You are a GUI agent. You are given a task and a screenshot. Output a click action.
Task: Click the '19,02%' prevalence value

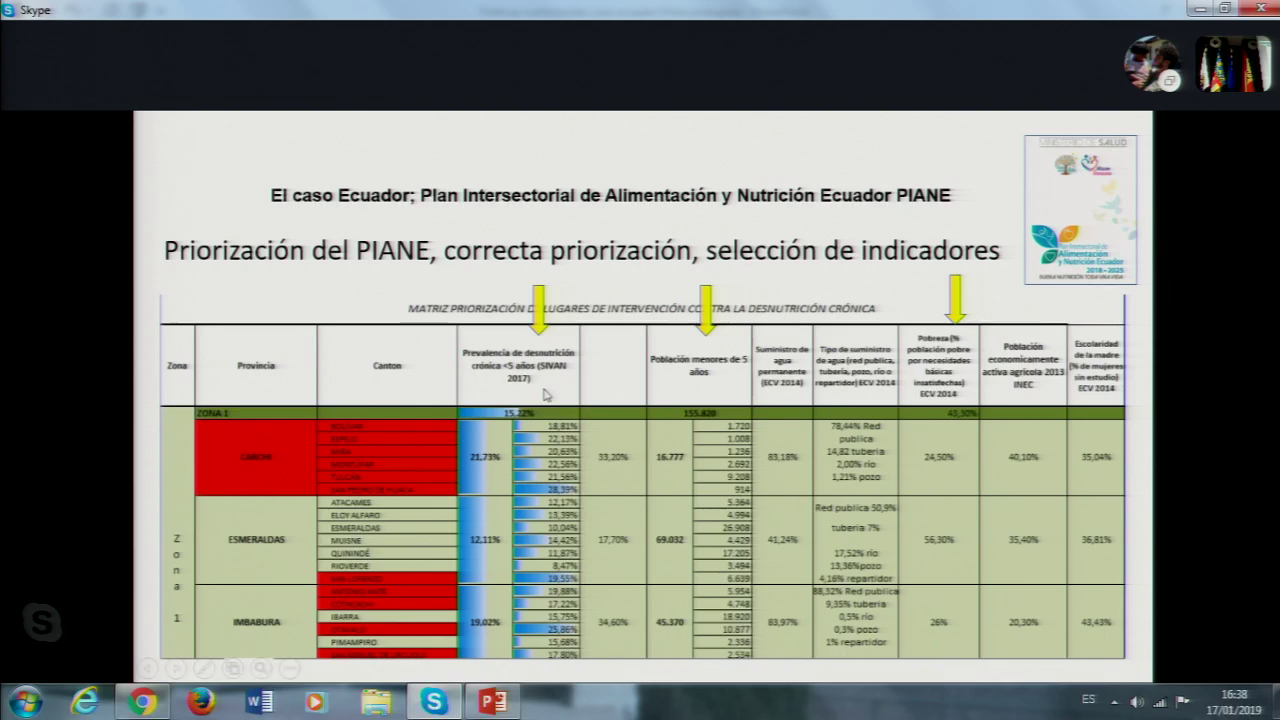pyautogui.click(x=485, y=622)
